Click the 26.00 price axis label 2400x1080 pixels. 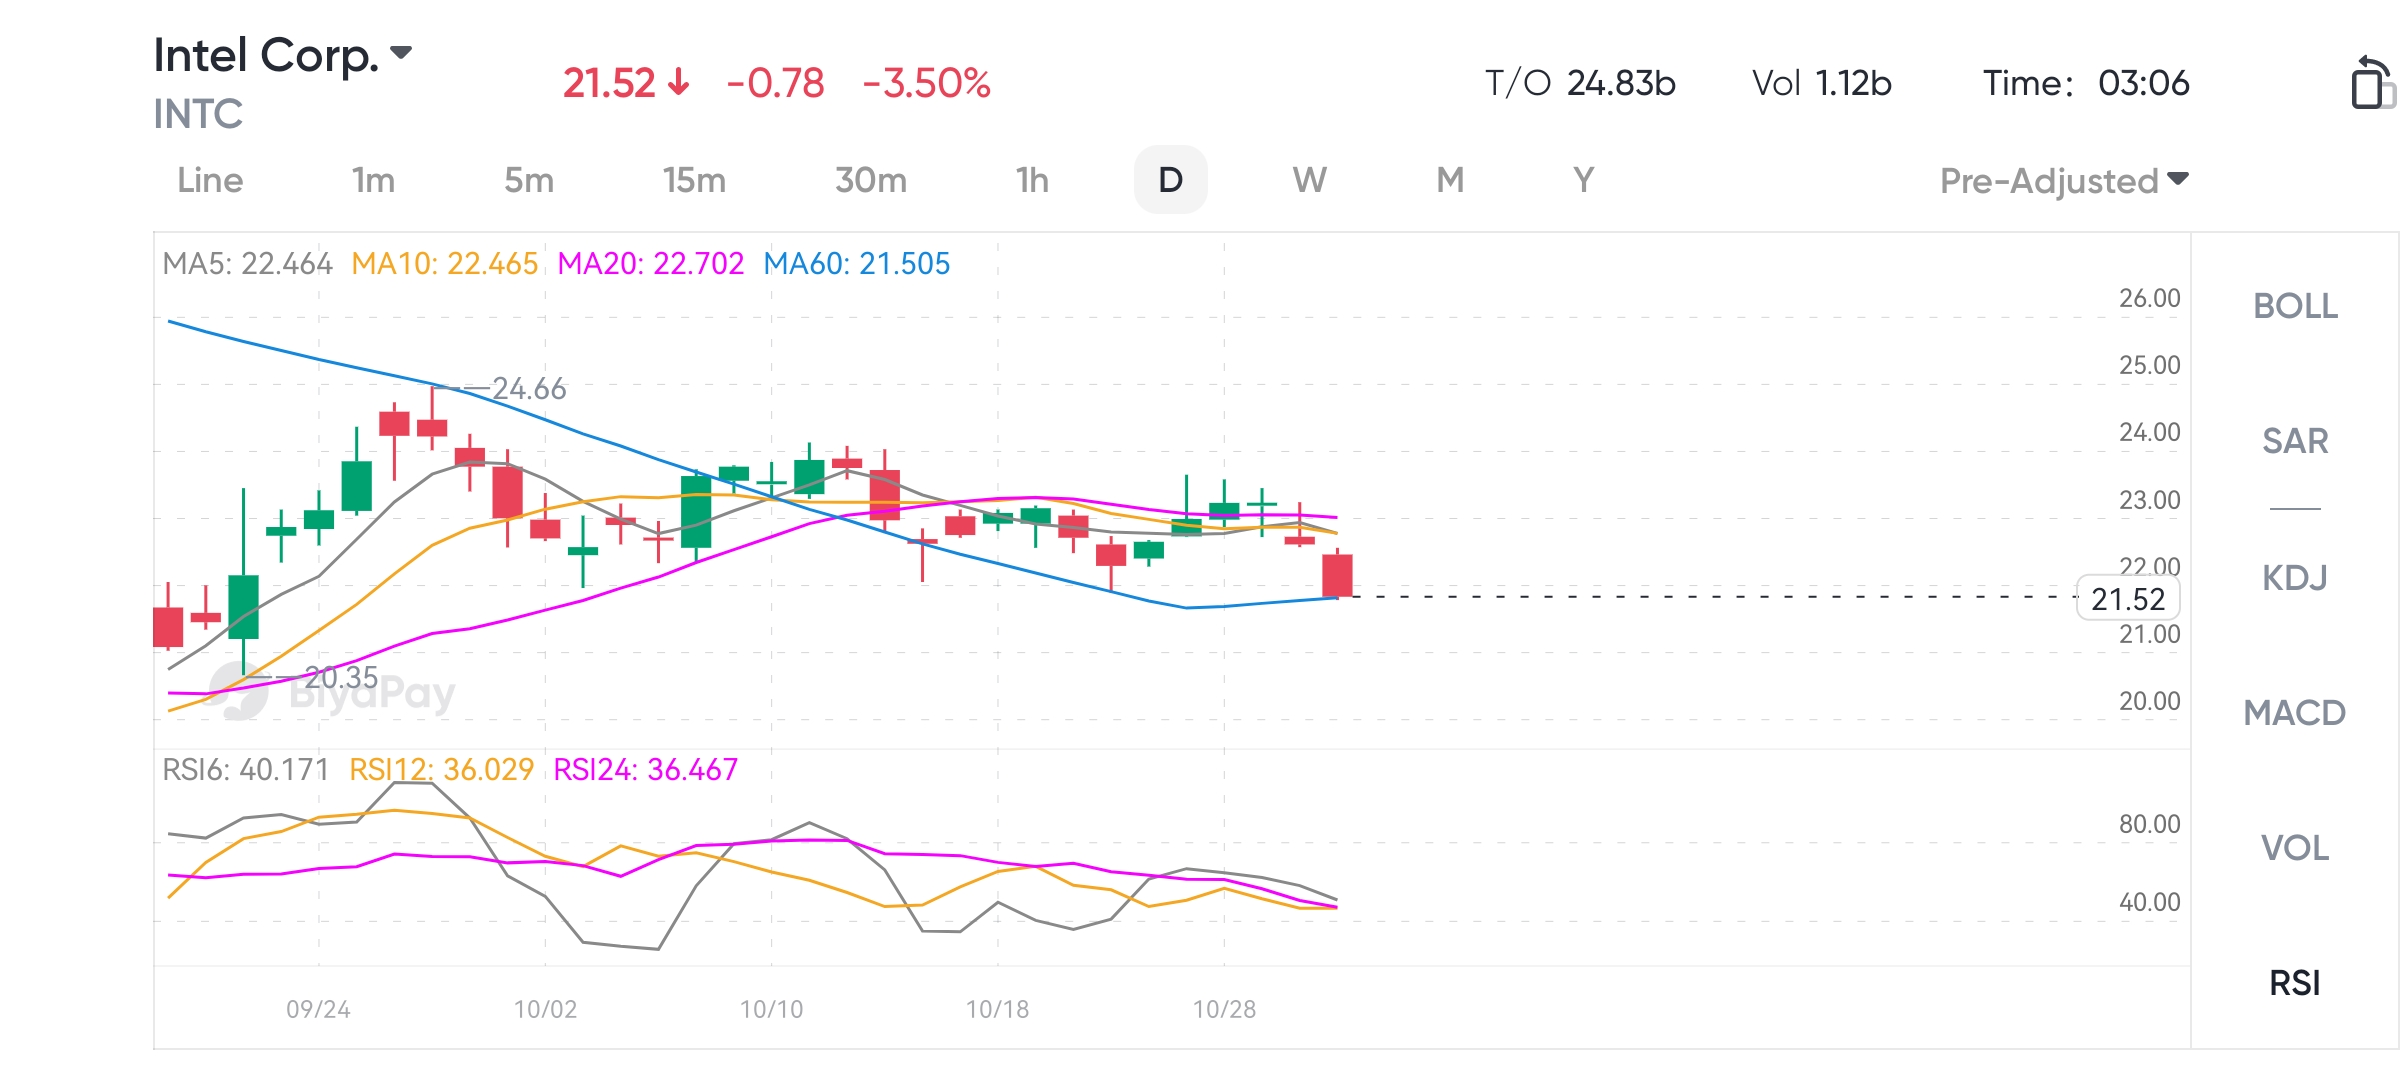[2150, 298]
